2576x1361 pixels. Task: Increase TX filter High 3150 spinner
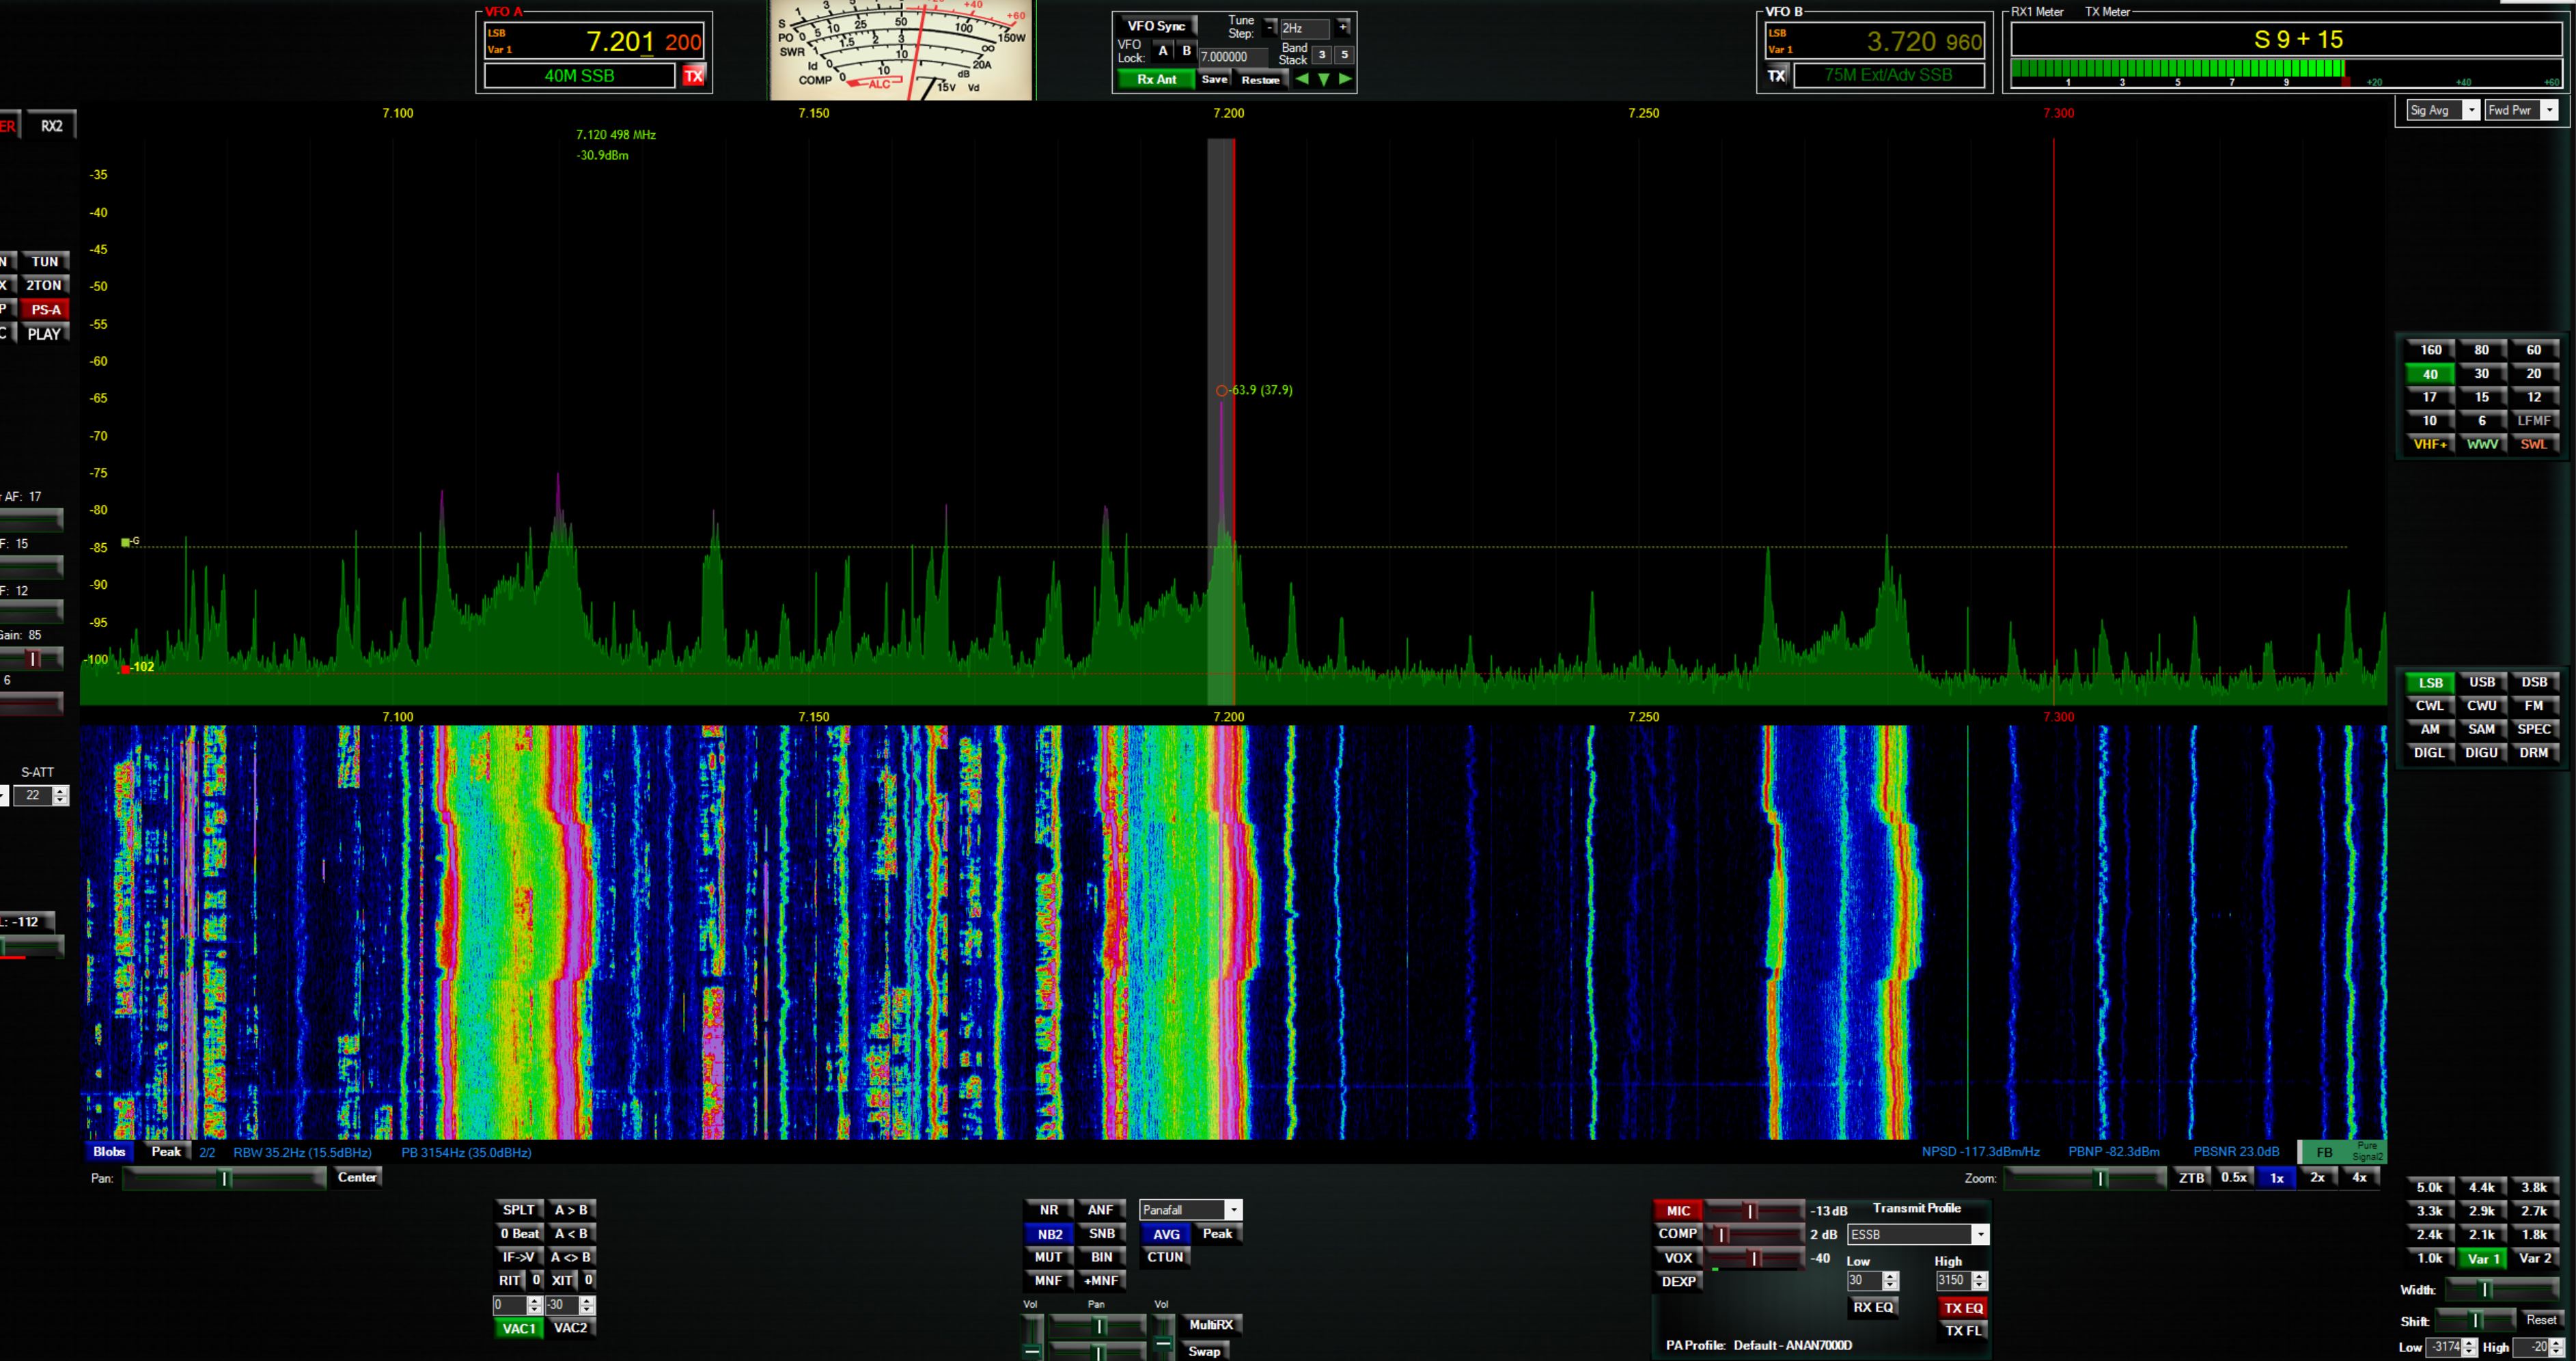pos(1979,1276)
